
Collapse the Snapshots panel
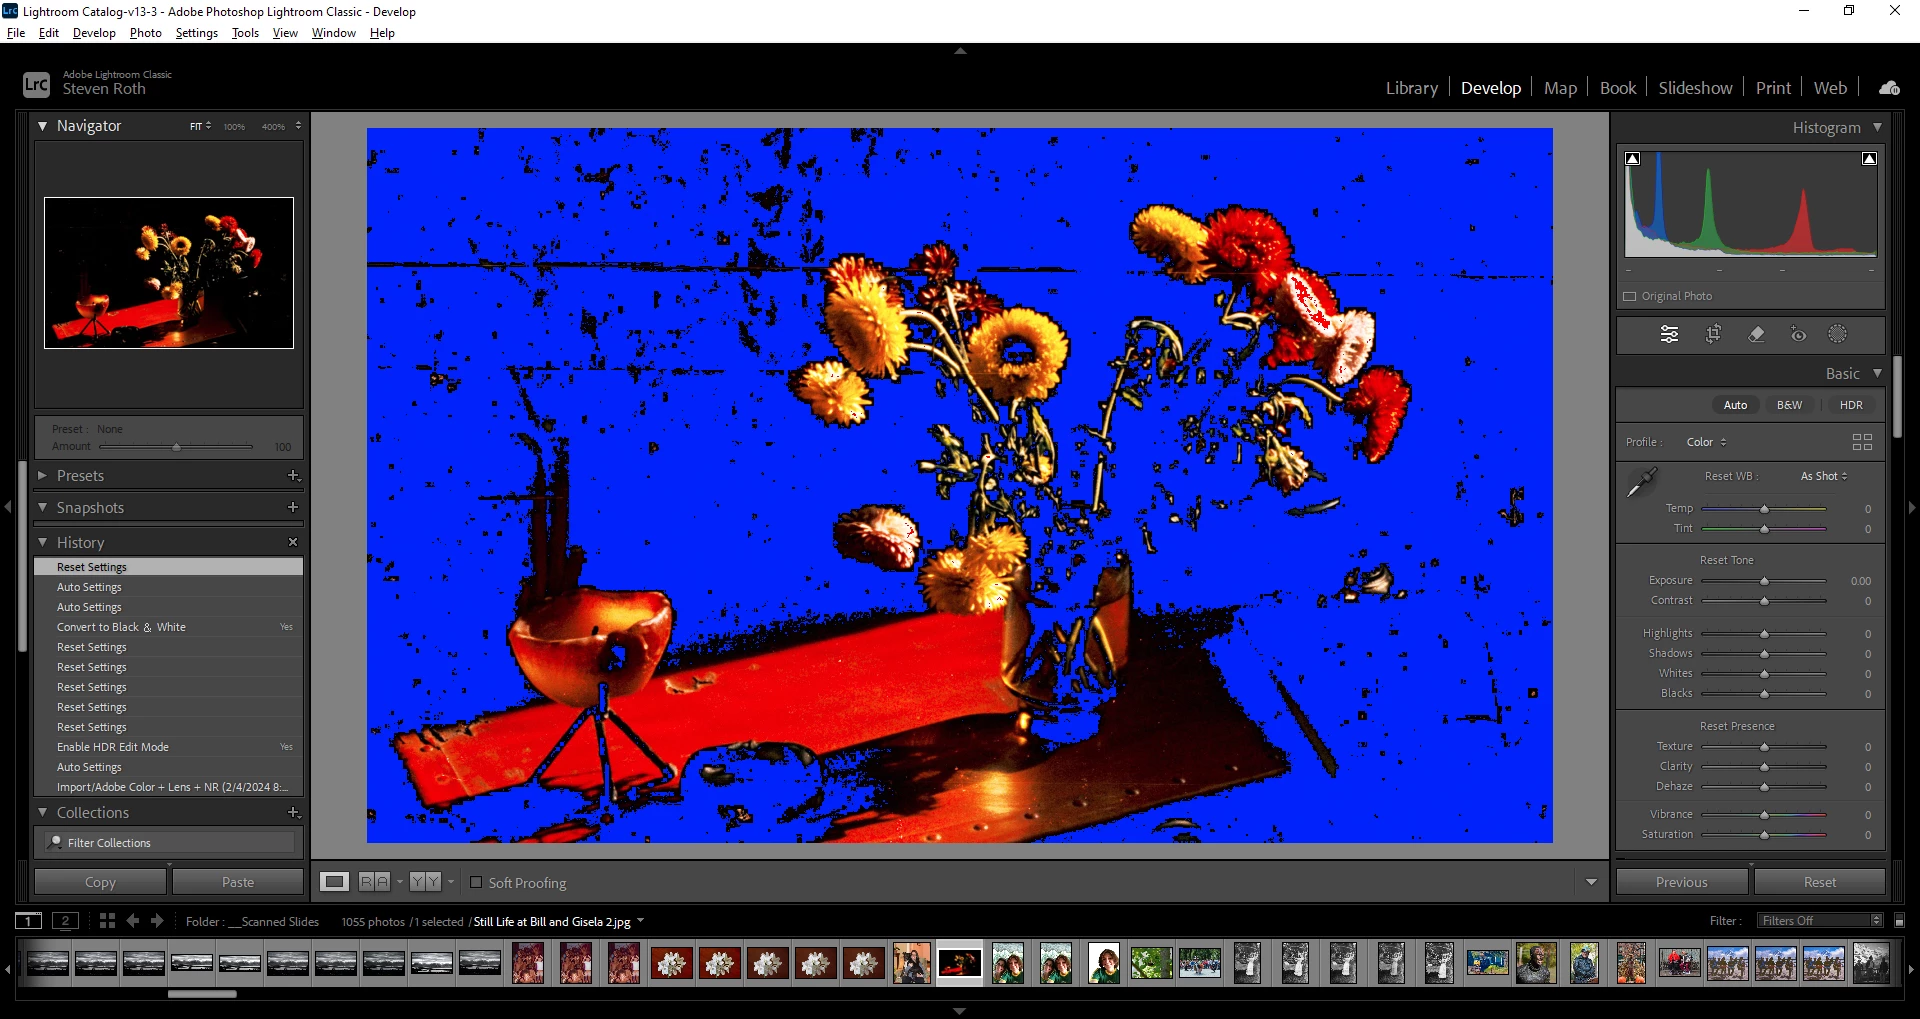coord(42,508)
